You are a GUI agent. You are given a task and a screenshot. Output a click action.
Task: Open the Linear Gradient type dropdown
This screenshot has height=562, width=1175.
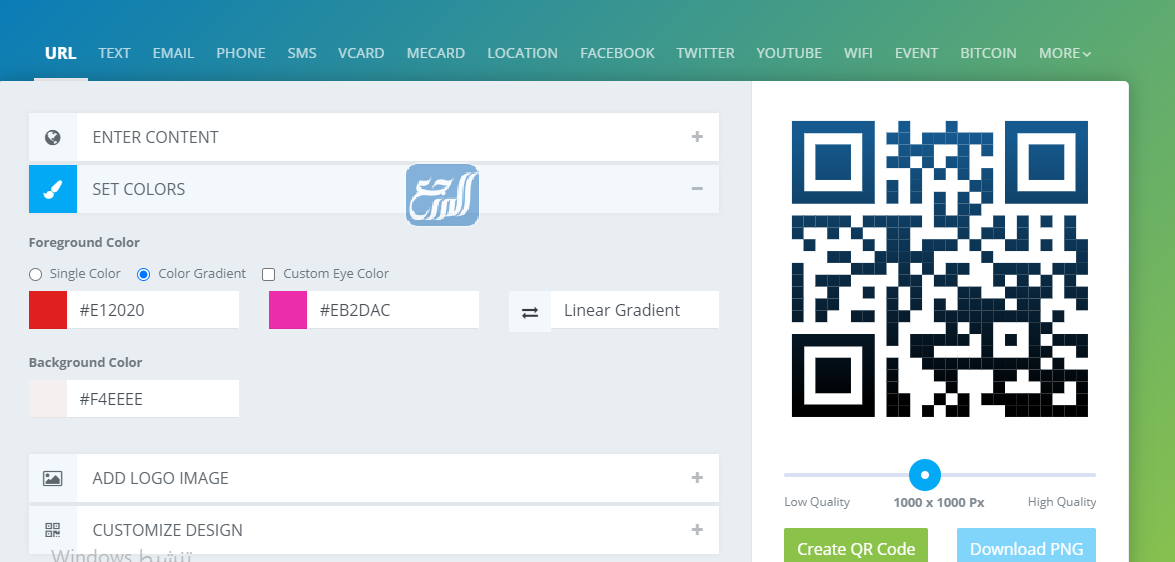[634, 310]
